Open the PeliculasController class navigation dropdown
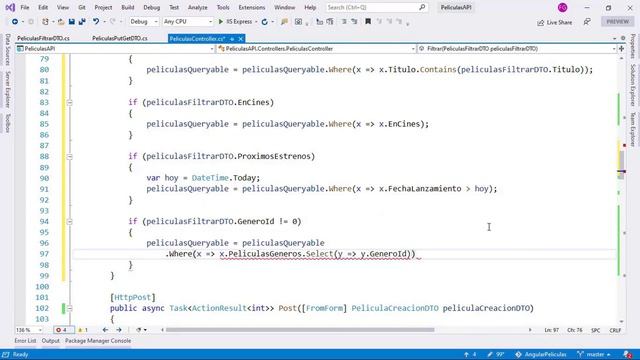The height and width of the screenshot is (360, 640). (x=316, y=49)
